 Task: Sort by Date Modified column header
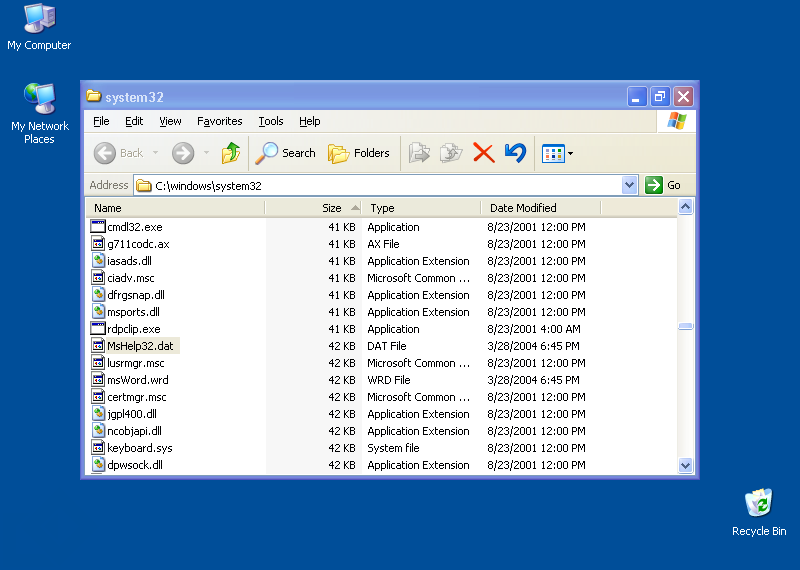click(x=541, y=208)
